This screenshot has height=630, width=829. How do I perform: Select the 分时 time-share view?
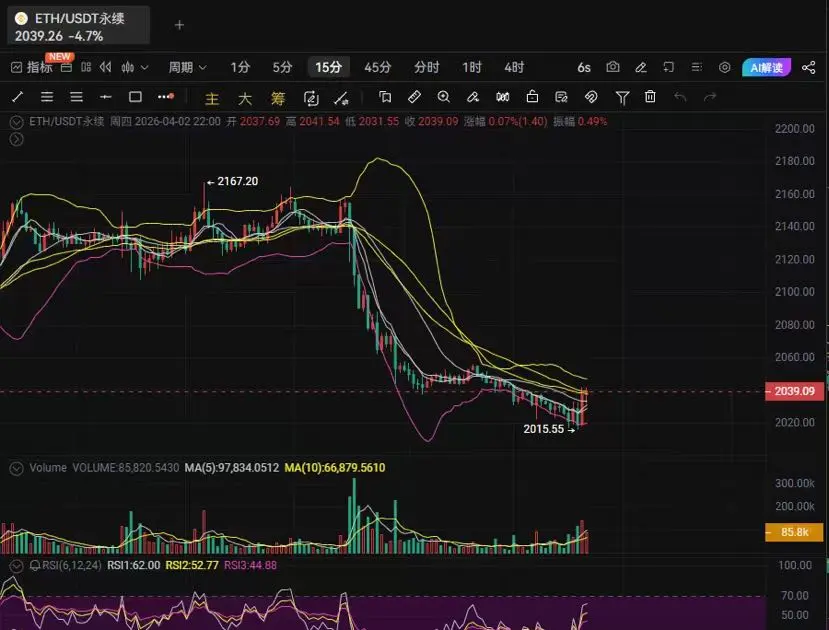tap(427, 67)
